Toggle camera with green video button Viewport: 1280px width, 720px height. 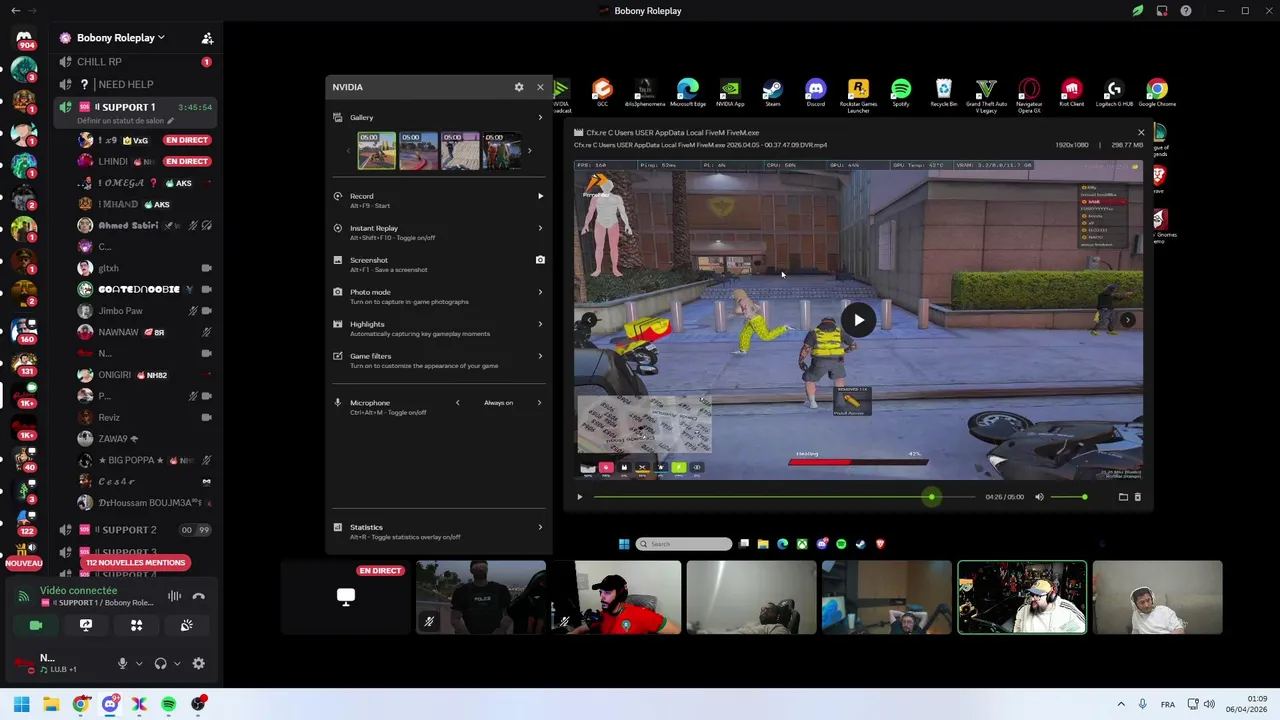click(36, 625)
